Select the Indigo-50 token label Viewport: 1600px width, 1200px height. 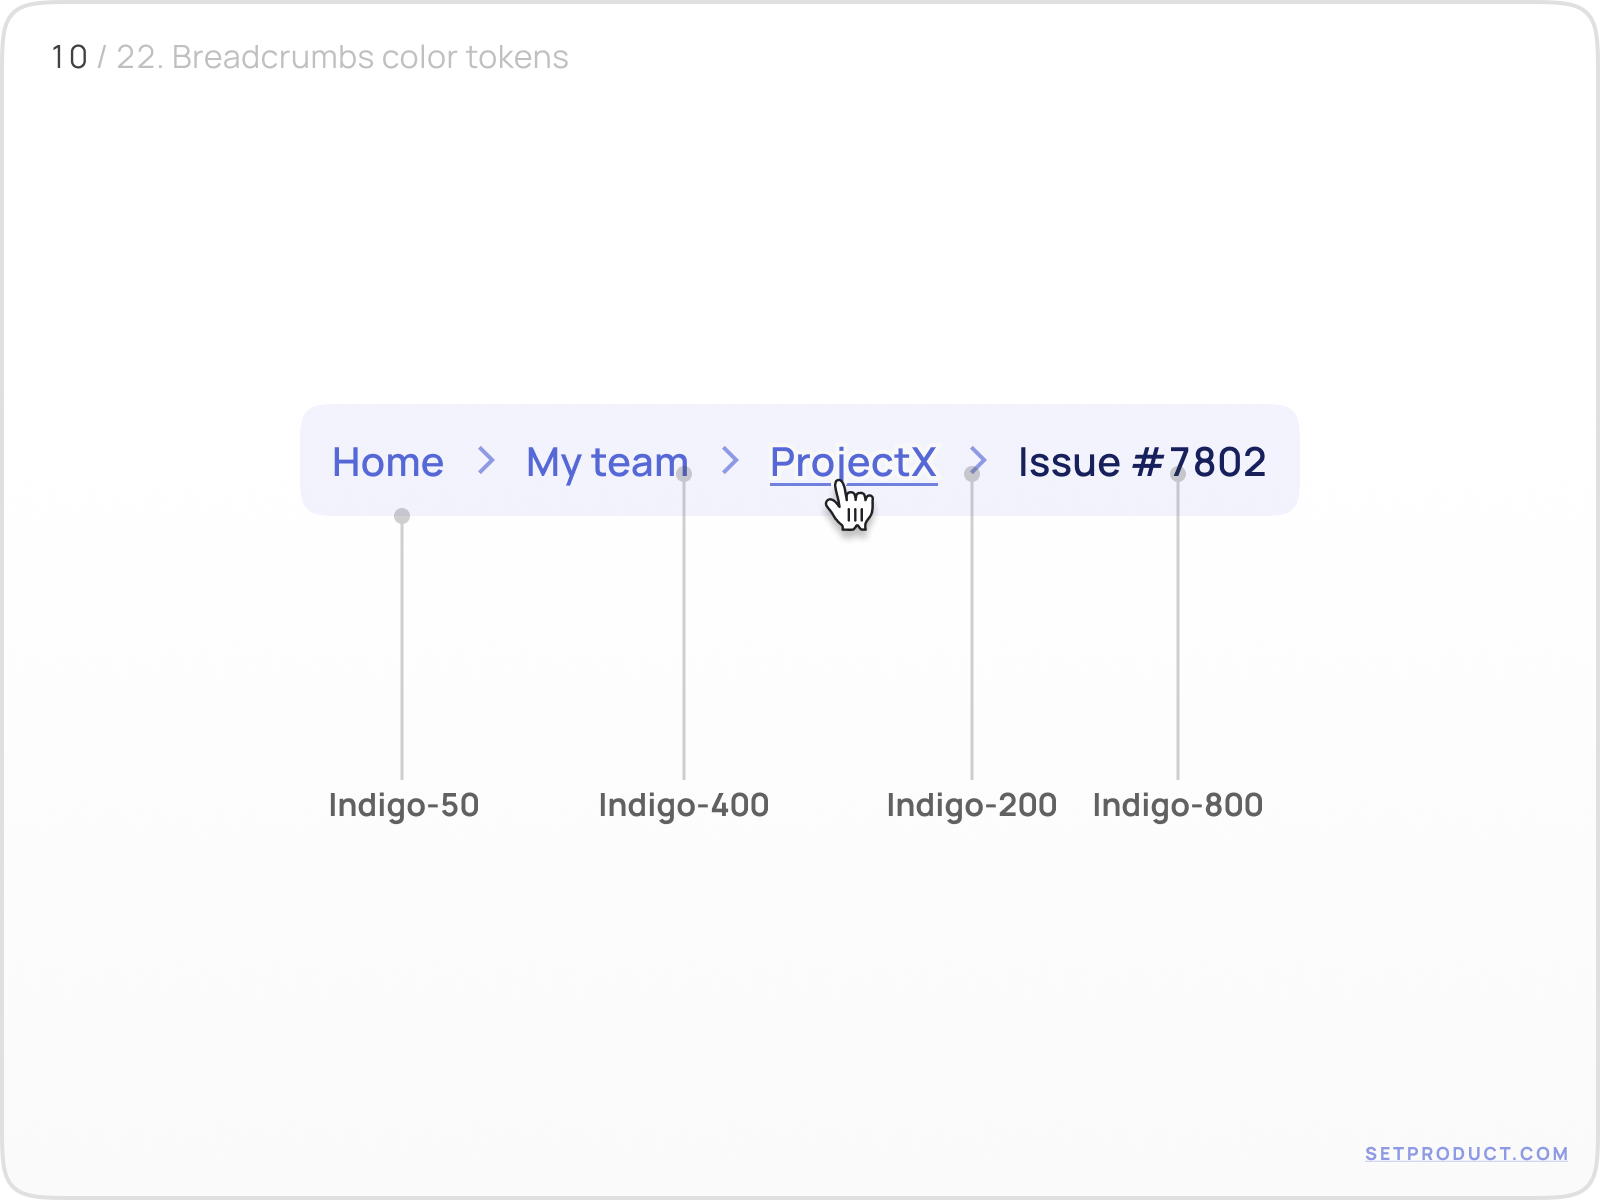pyautogui.click(x=404, y=805)
